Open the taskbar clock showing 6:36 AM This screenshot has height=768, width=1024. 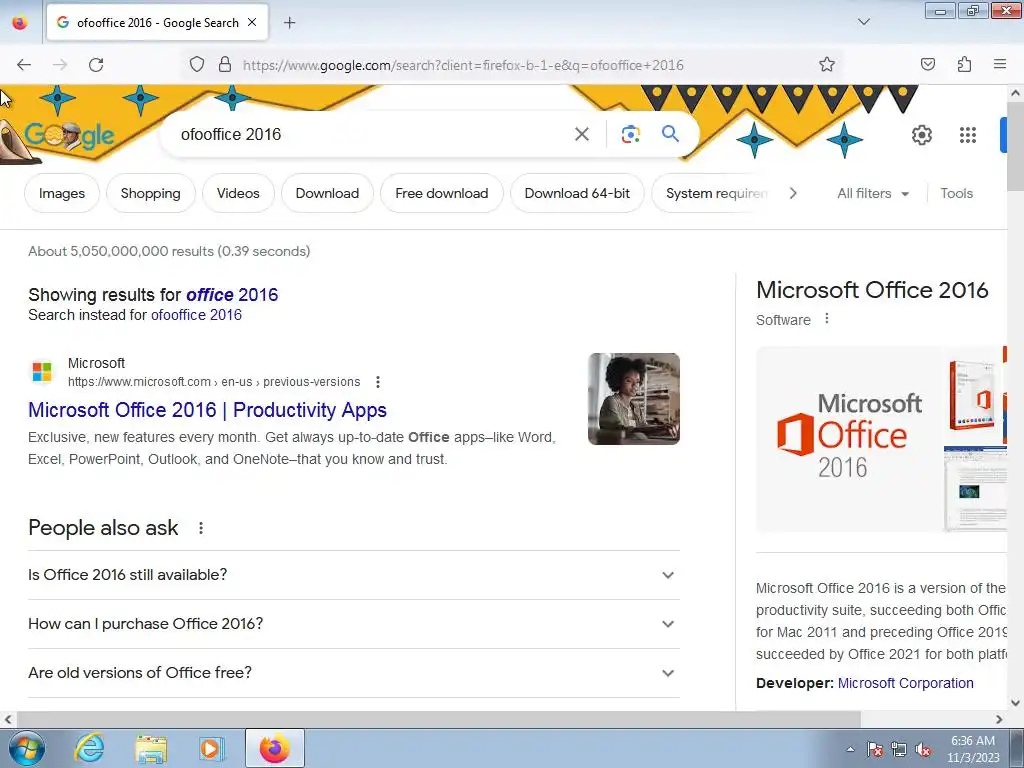tap(973, 749)
